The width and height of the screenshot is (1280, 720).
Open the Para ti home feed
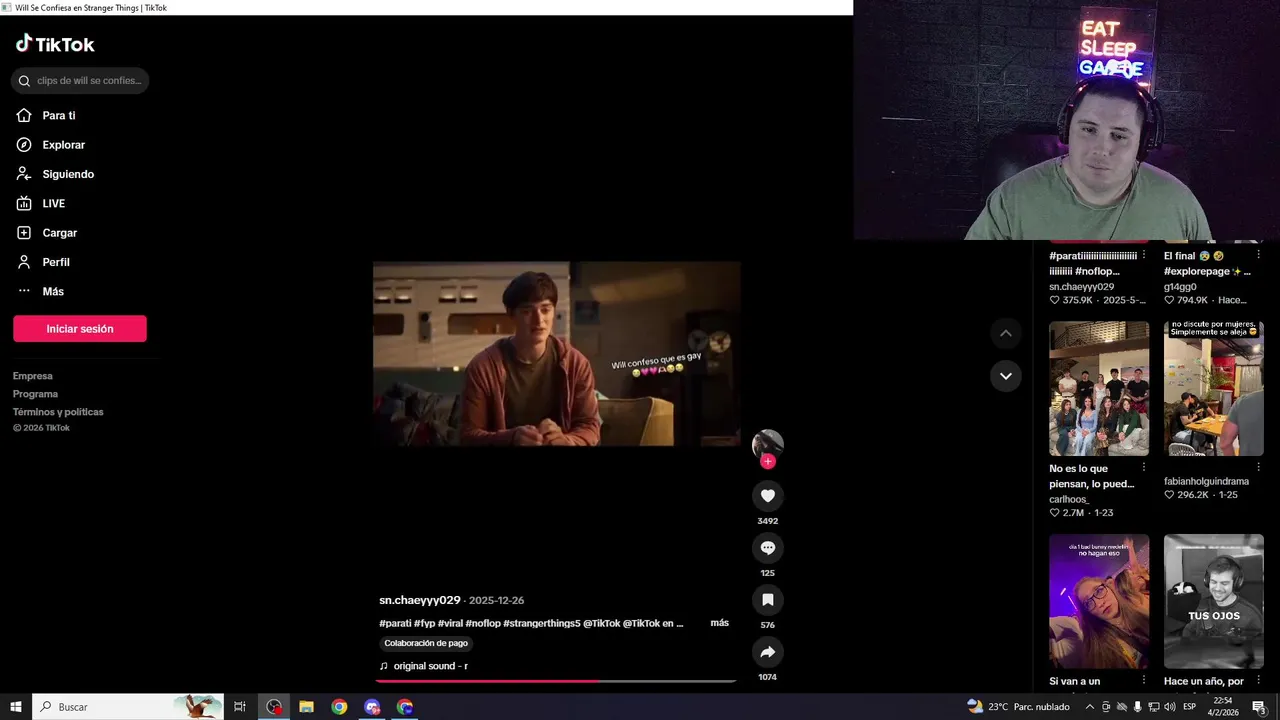[46, 115]
